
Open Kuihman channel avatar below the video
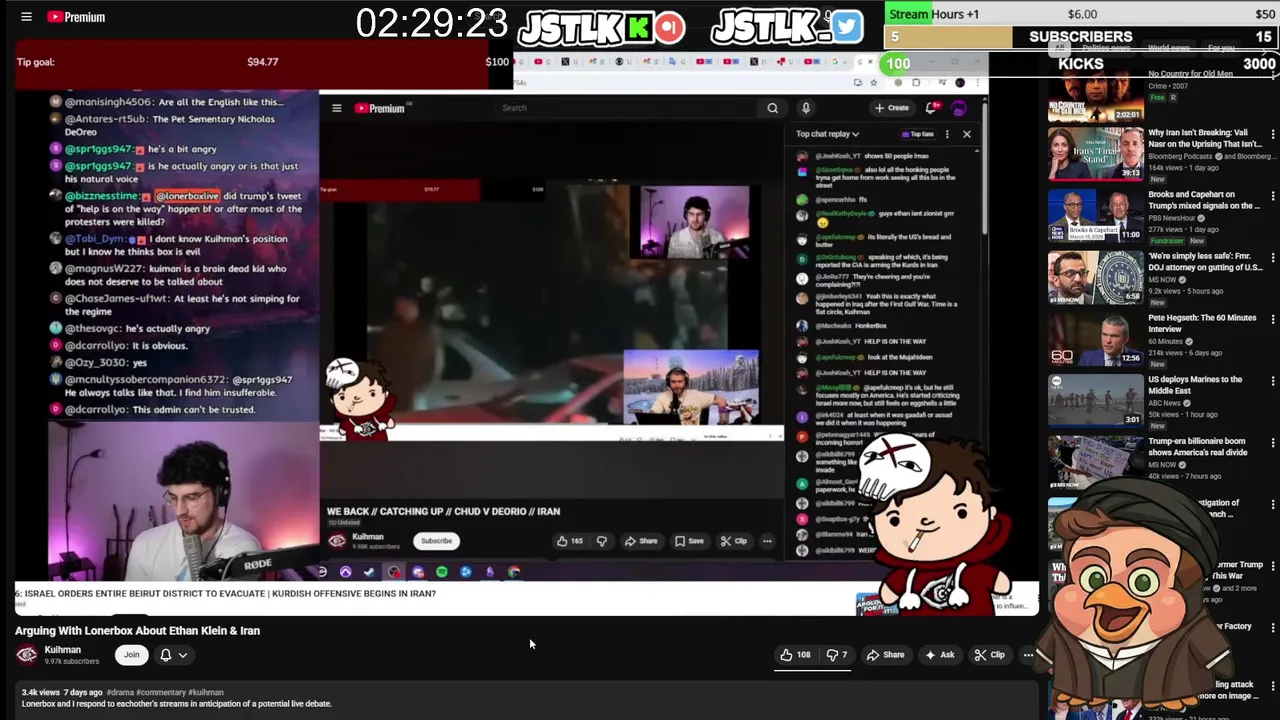click(27, 655)
